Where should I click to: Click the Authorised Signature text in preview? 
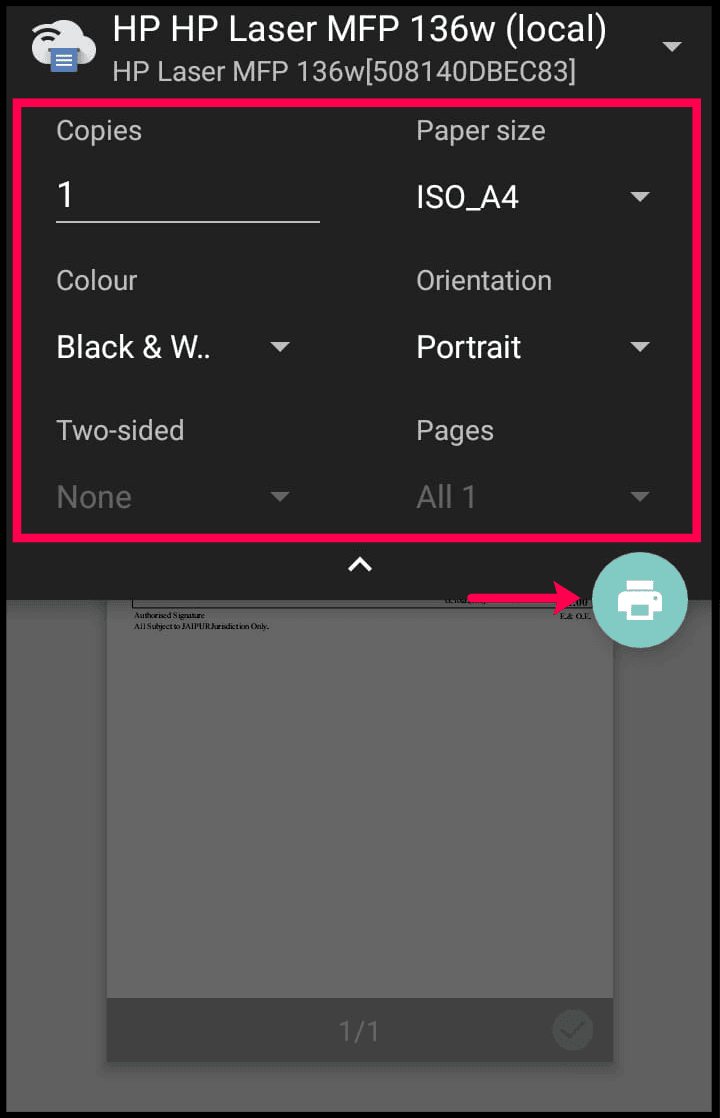169,615
